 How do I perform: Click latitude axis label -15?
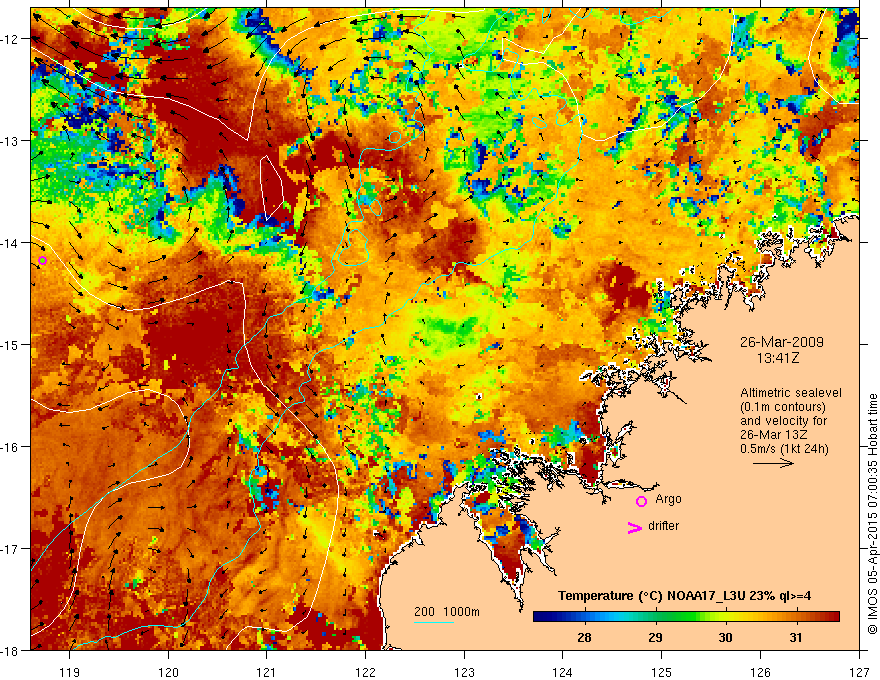10,344
